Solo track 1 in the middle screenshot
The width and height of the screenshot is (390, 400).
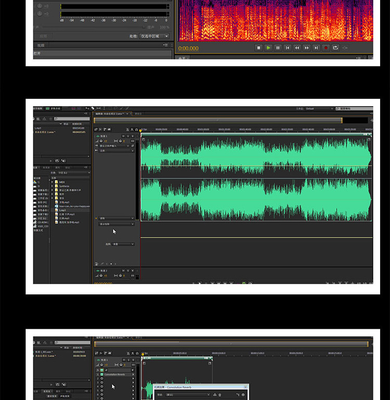[x=128, y=136]
